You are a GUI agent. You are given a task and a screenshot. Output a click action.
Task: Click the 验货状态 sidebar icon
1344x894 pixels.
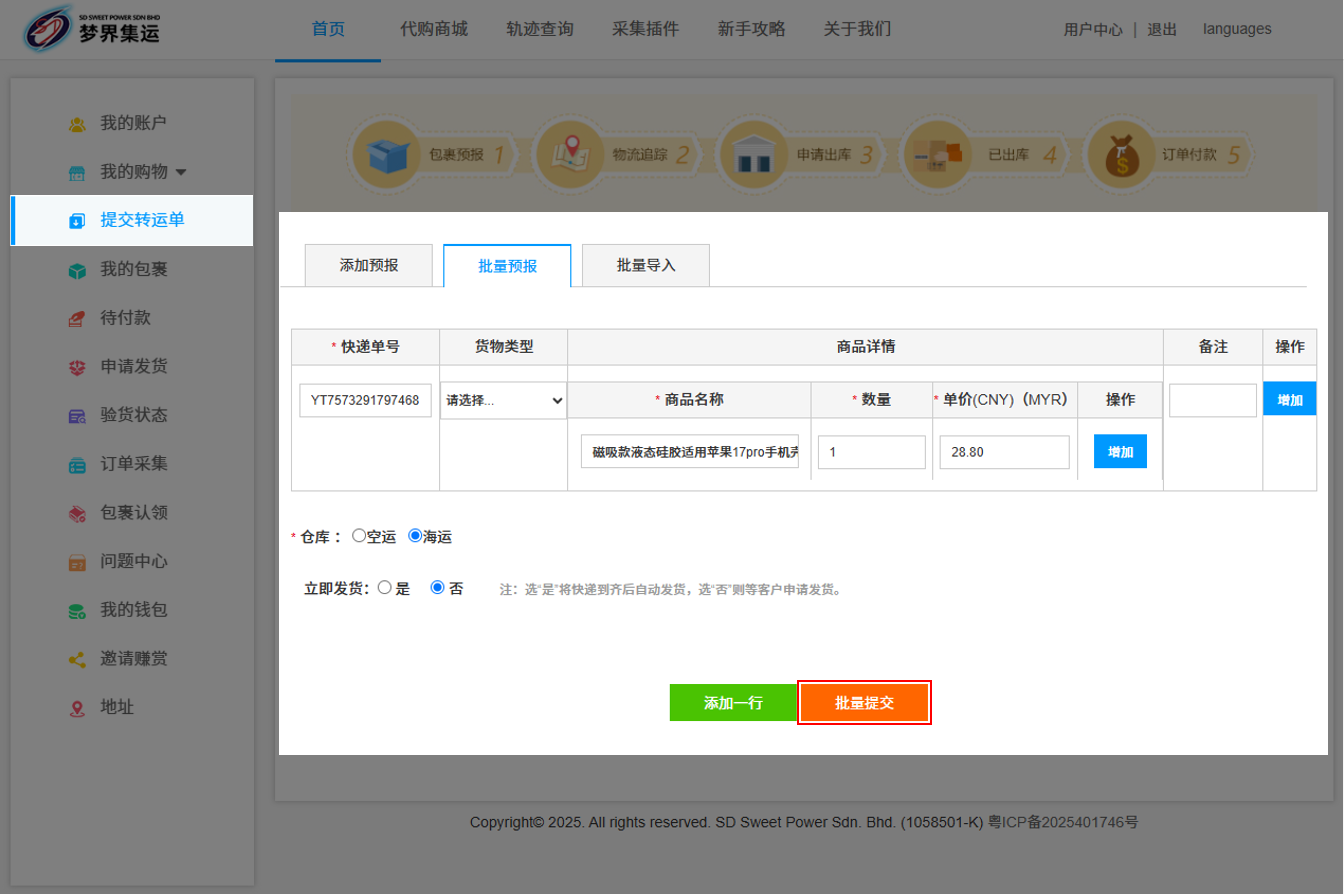(77, 416)
